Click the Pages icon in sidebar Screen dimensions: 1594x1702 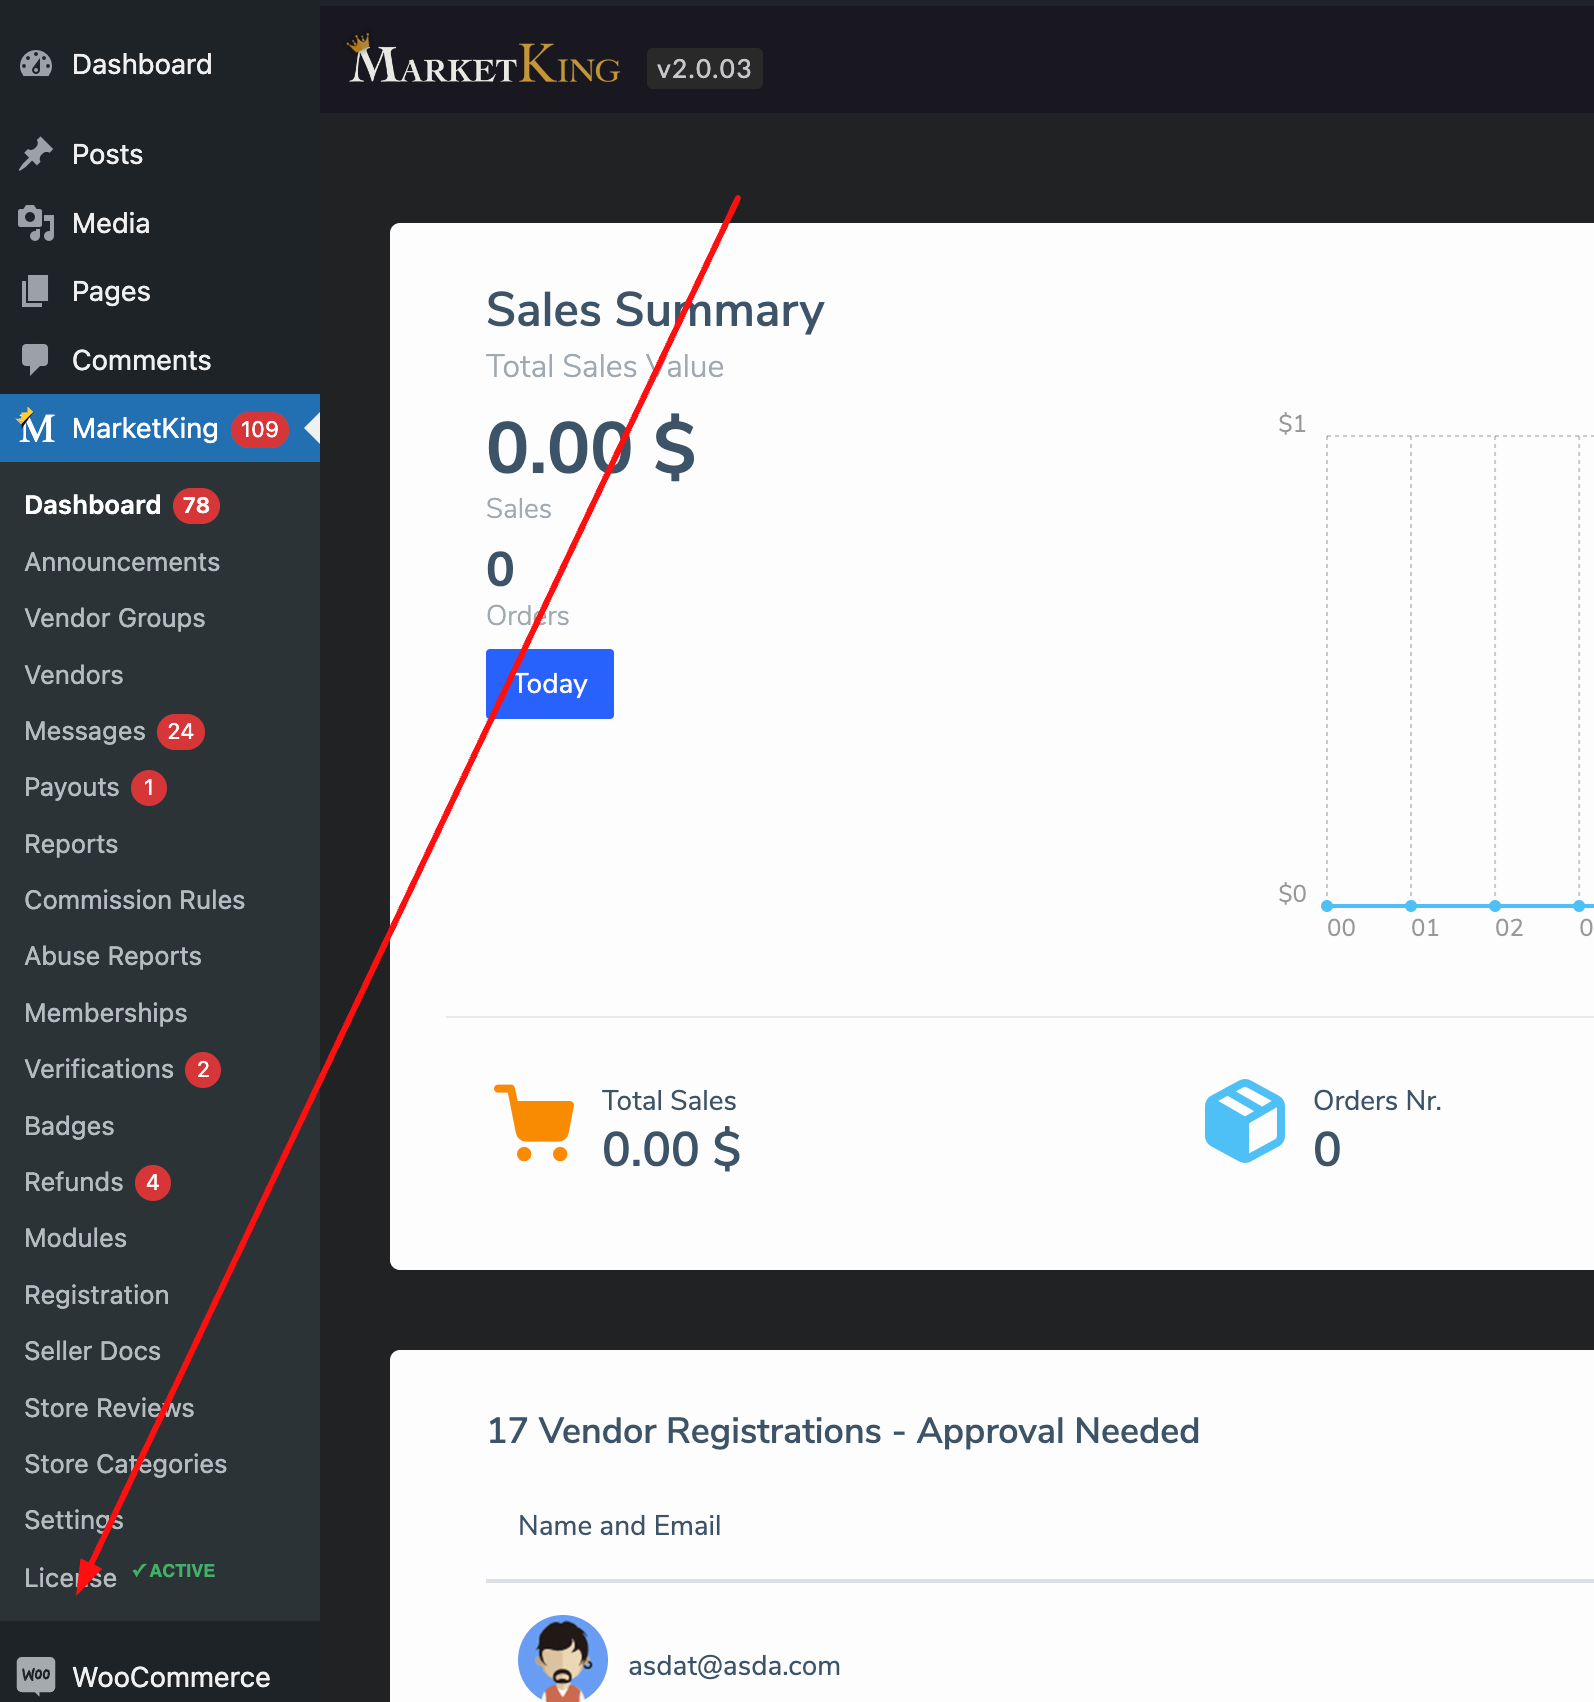point(36,291)
